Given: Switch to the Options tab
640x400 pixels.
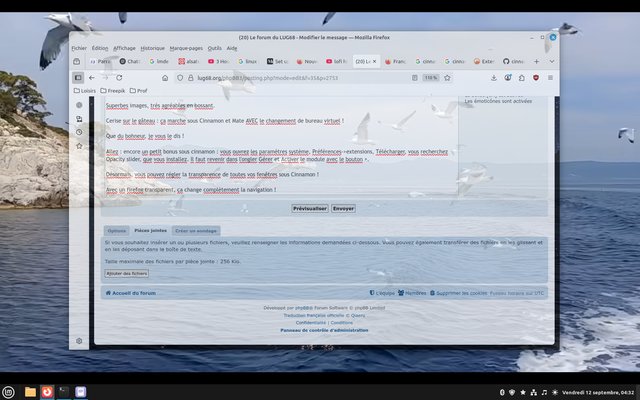Looking at the screenshot, I should (117, 230).
